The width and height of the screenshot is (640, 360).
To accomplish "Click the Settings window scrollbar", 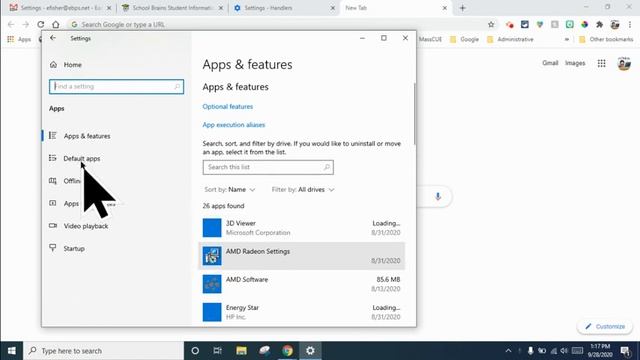I will [x=415, y=114].
